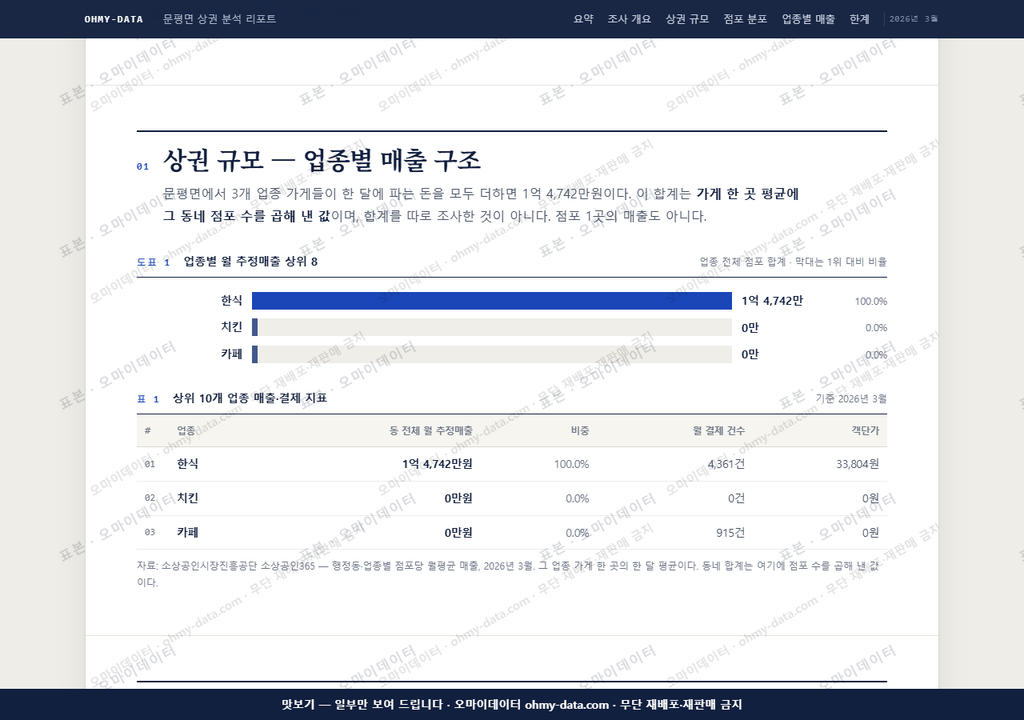This screenshot has height=720, width=1024.
Task: Click the 맛보기 preview banner text
Action: (x=512, y=704)
